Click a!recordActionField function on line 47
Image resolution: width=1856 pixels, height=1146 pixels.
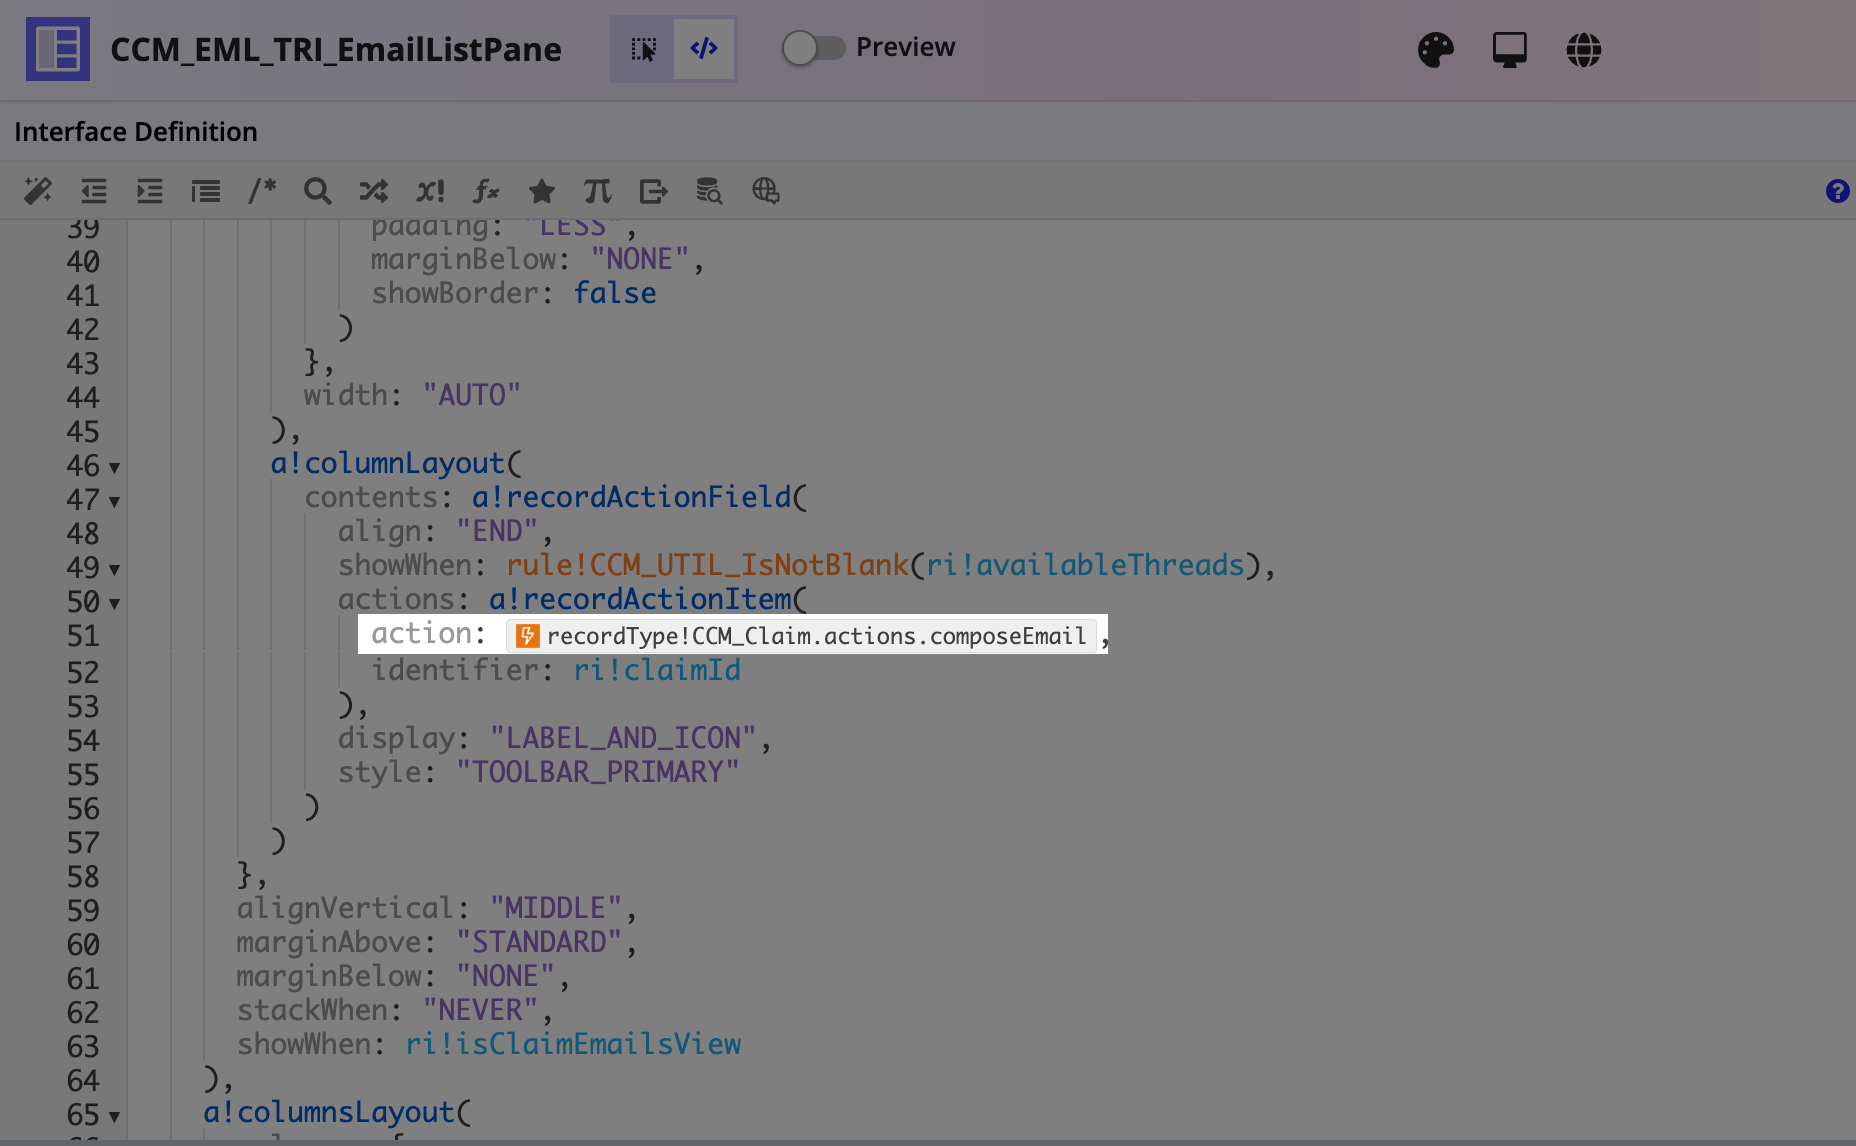(x=632, y=497)
